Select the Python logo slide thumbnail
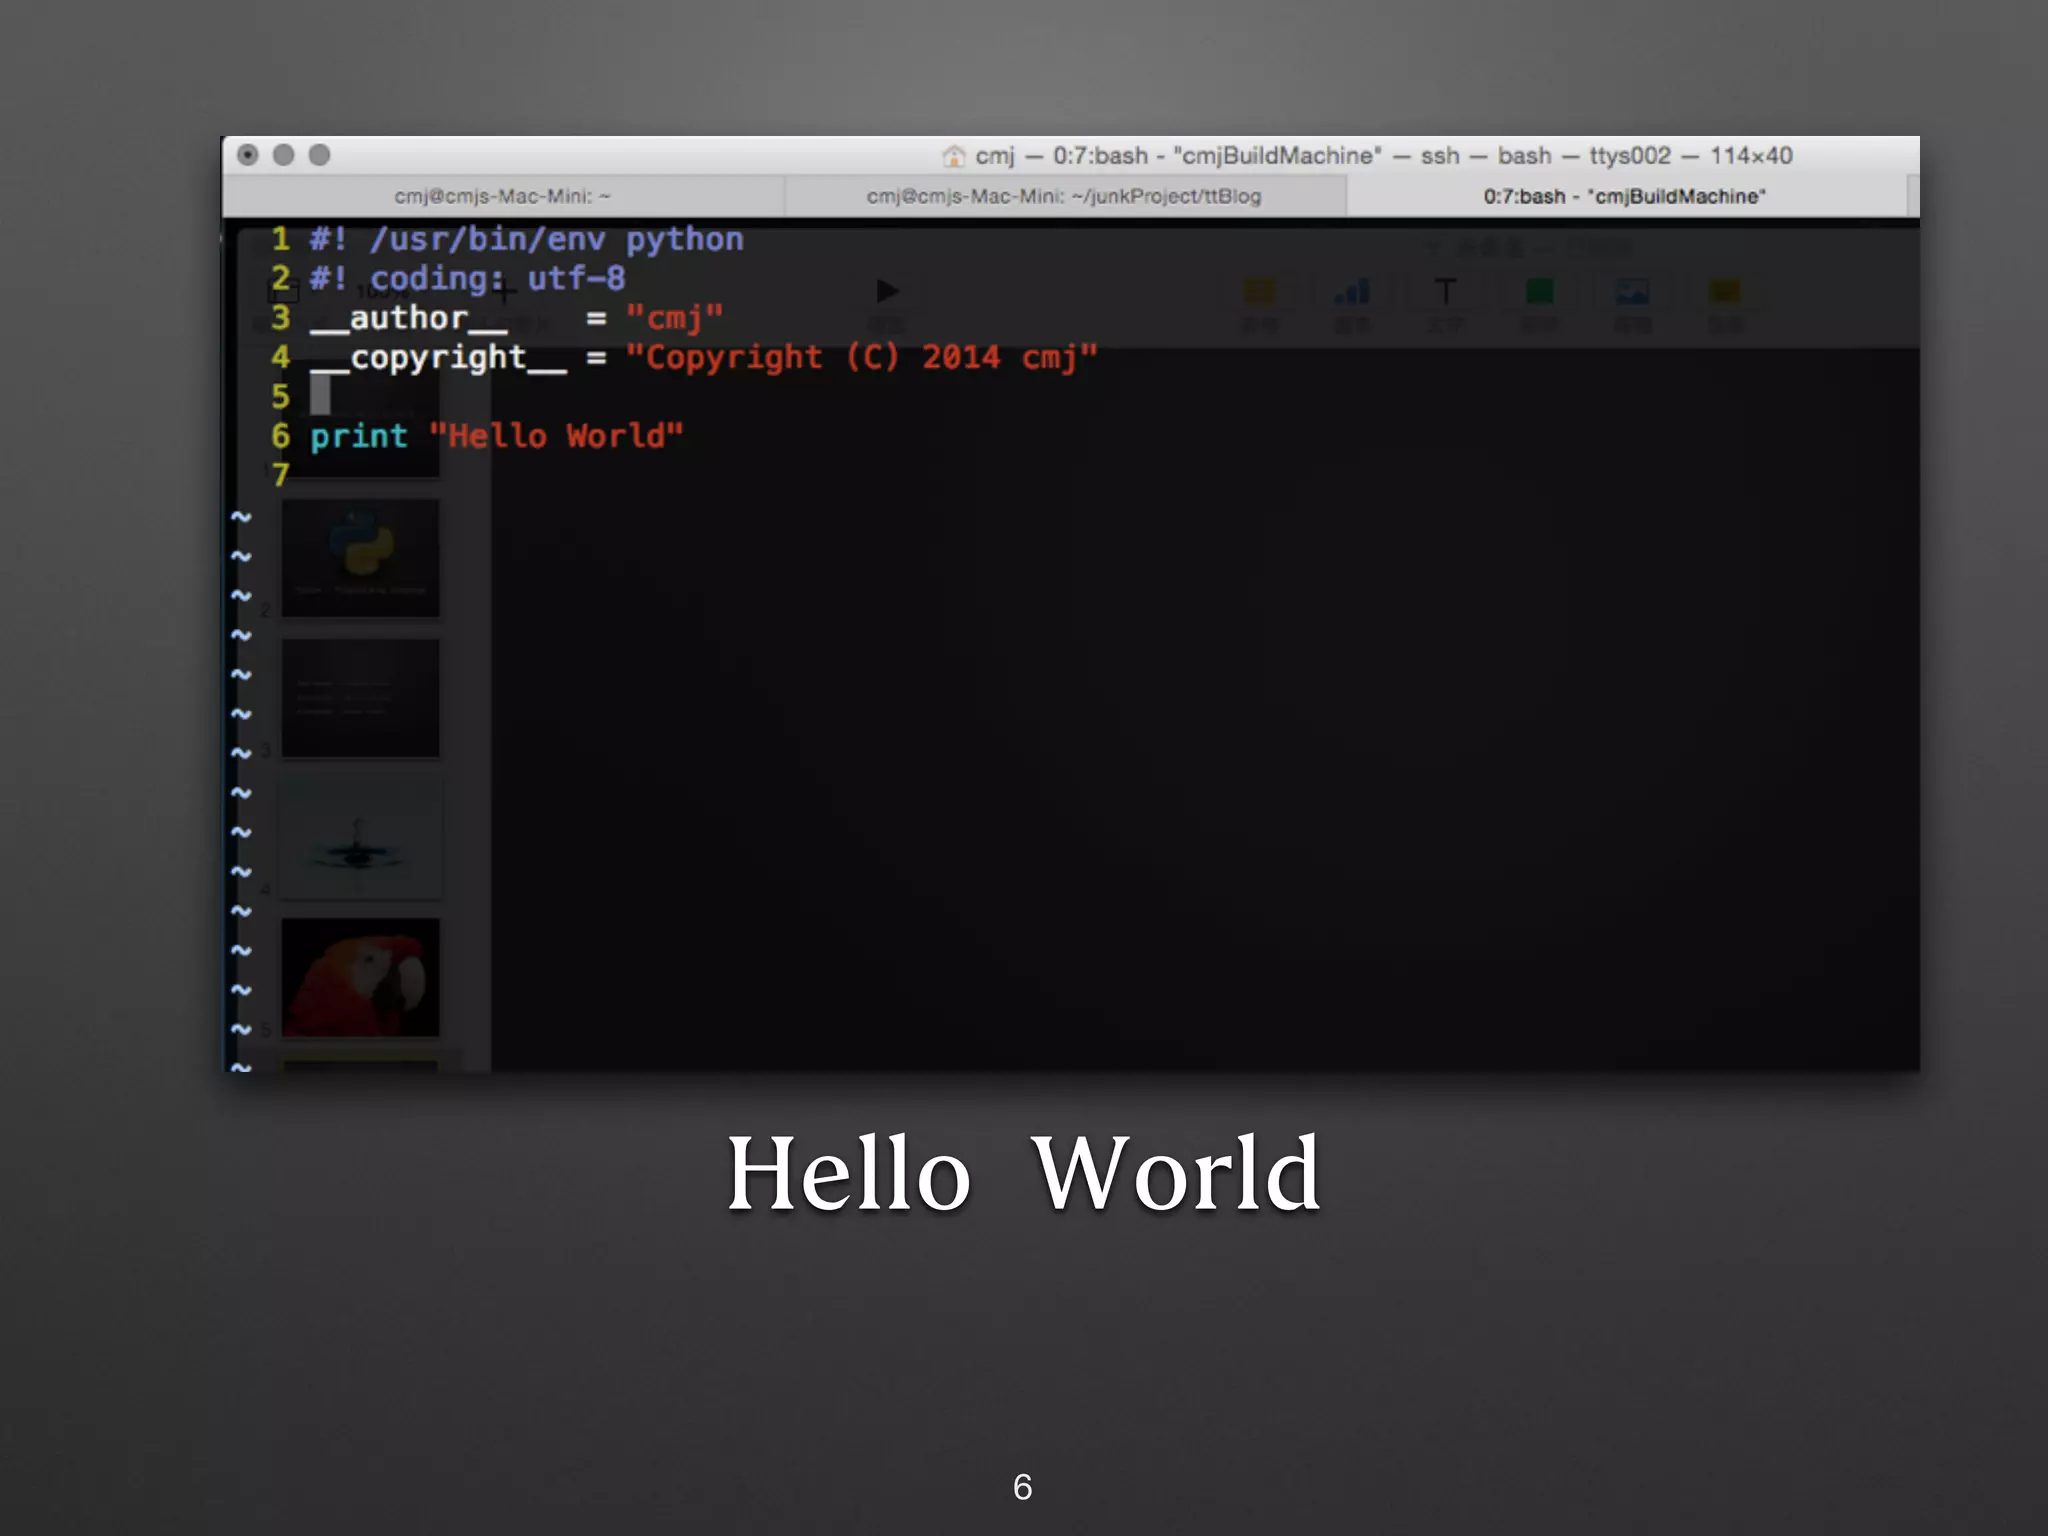The image size is (2048, 1536). tap(360, 558)
